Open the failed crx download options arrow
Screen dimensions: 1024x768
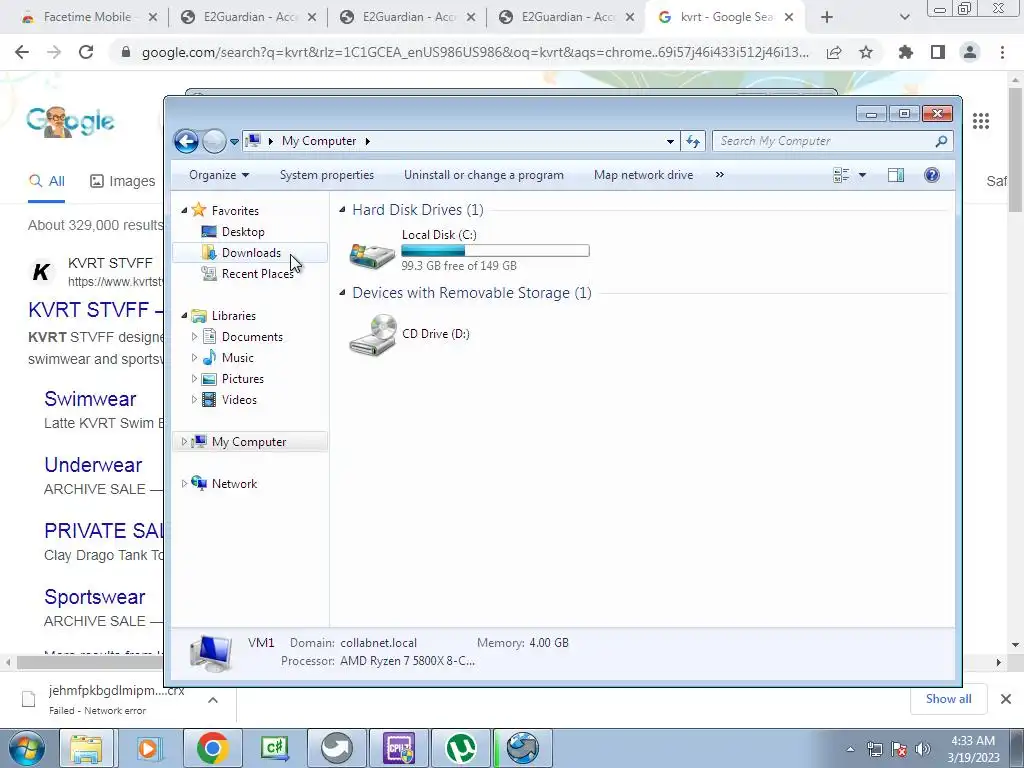[x=213, y=699]
